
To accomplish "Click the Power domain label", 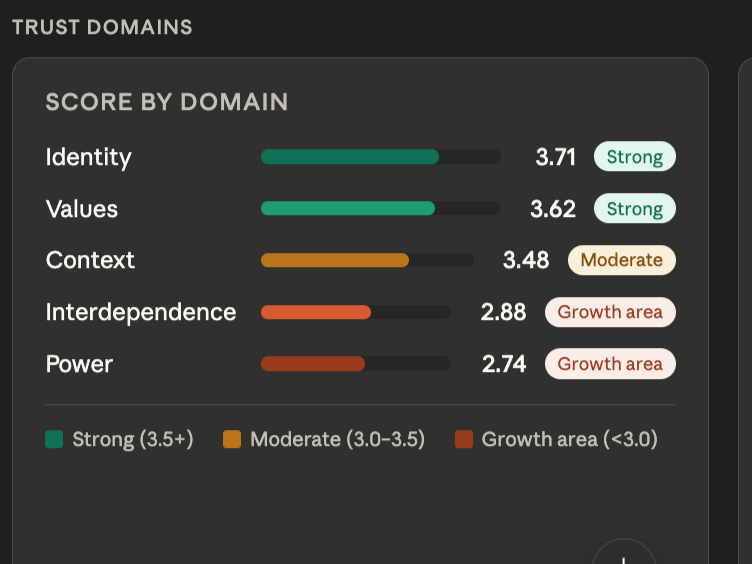I will (79, 364).
